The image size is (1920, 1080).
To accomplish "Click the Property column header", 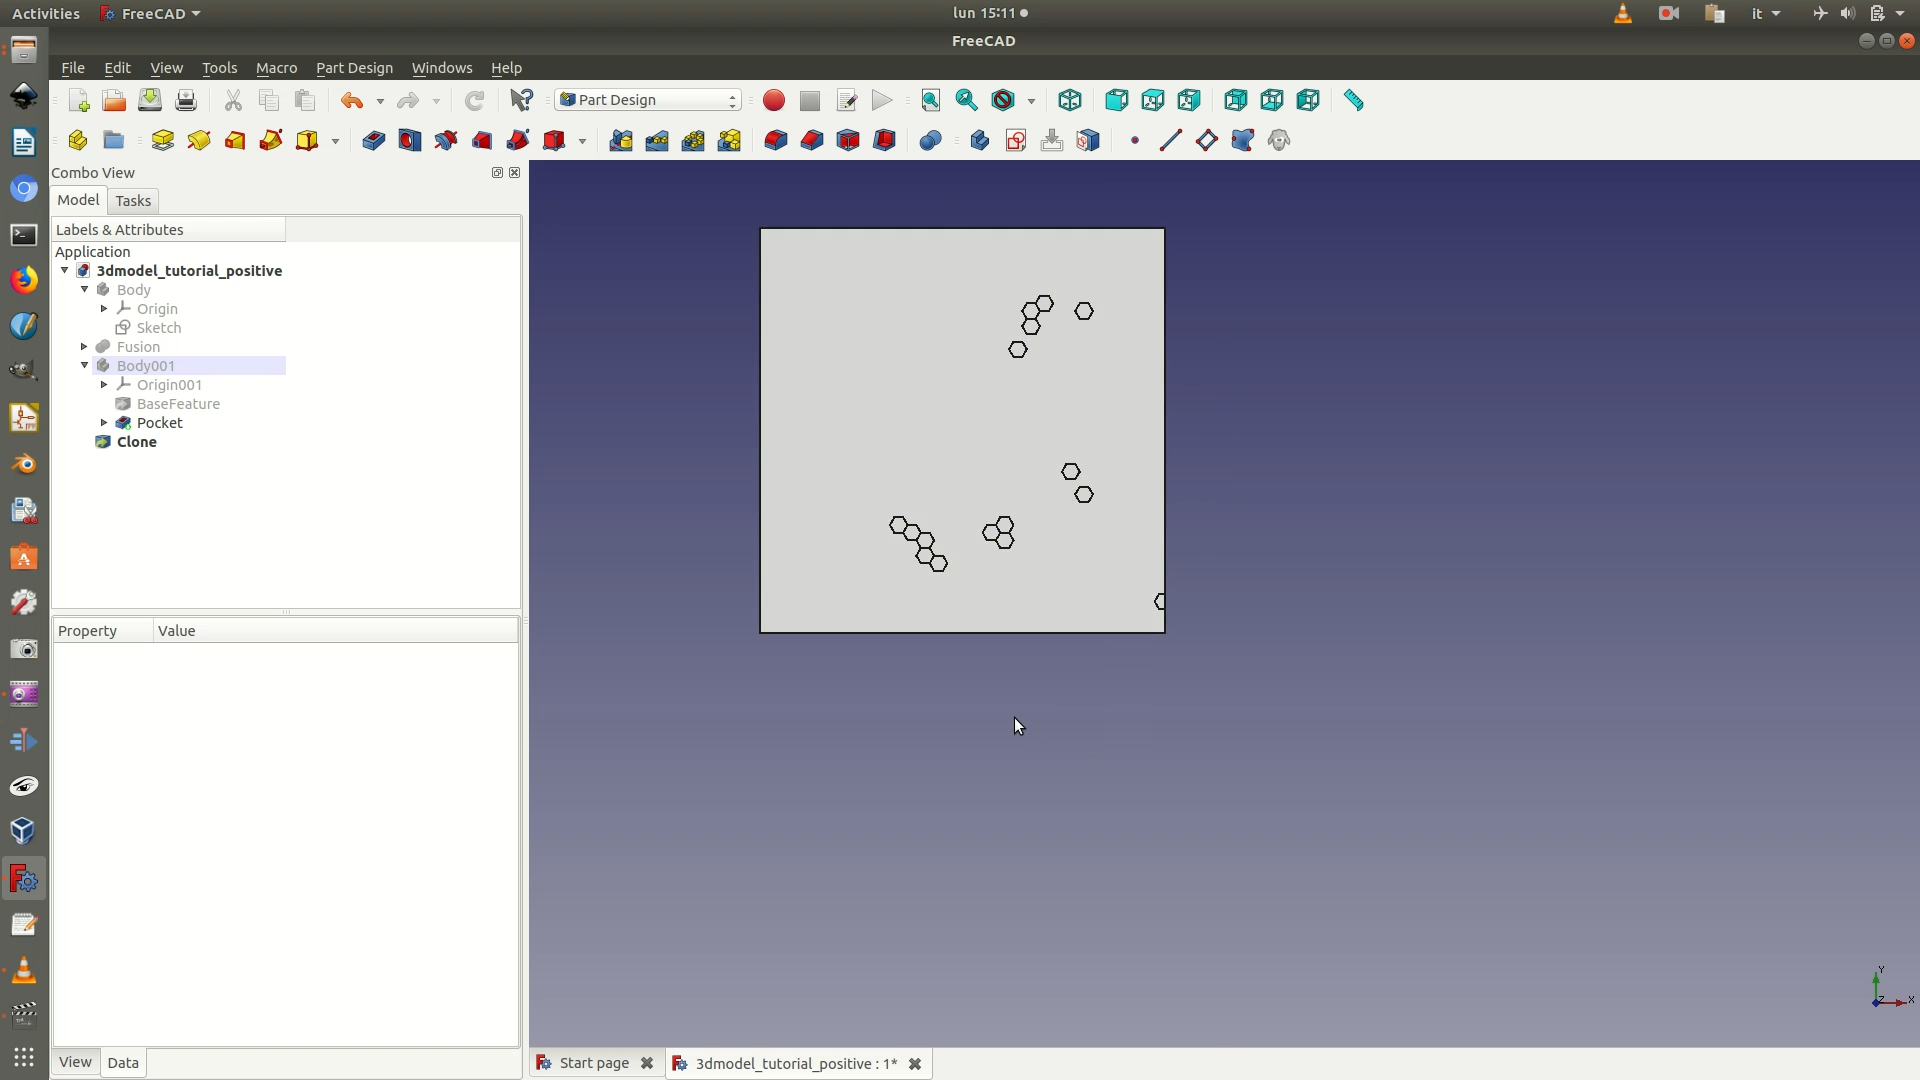I will pos(103,631).
